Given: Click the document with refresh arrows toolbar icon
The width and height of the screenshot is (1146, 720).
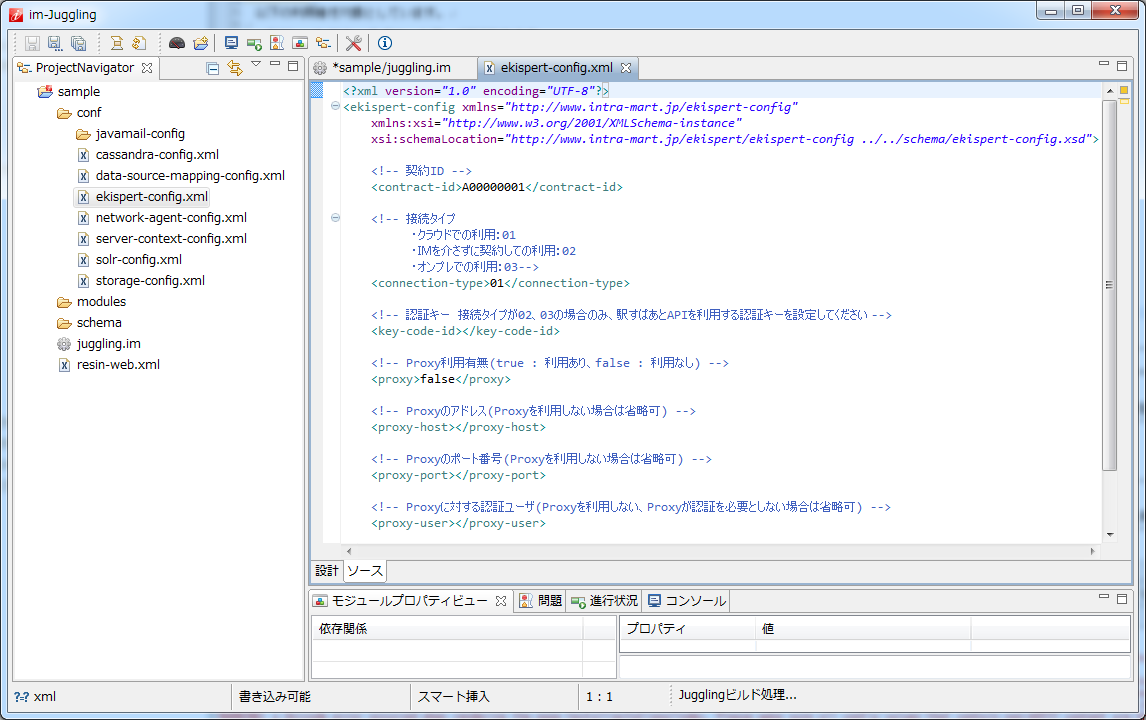Looking at the screenshot, I should (x=139, y=44).
